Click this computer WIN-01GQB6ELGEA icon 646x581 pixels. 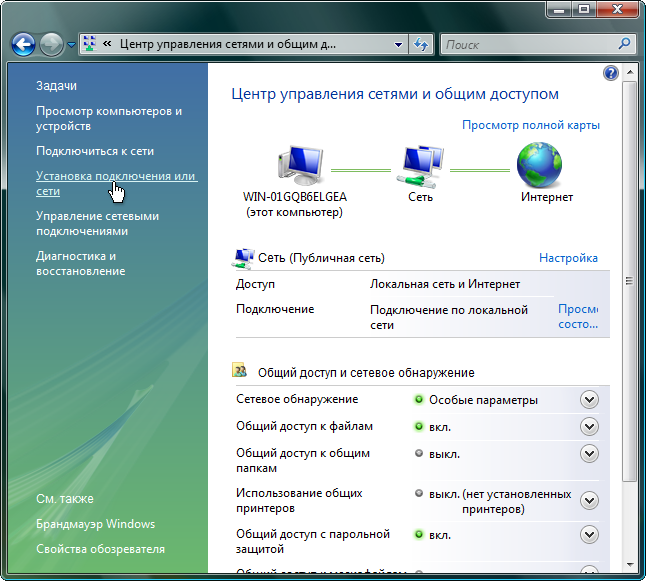point(300,166)
